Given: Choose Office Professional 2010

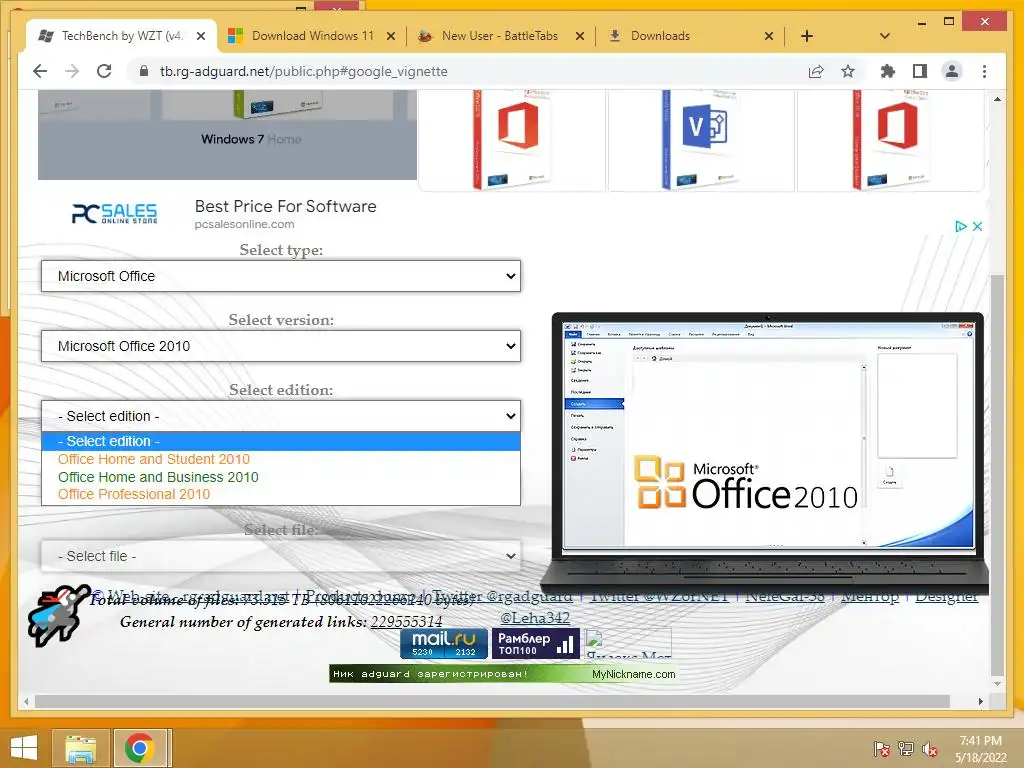Looking at the screenshot, I should 281,494.
